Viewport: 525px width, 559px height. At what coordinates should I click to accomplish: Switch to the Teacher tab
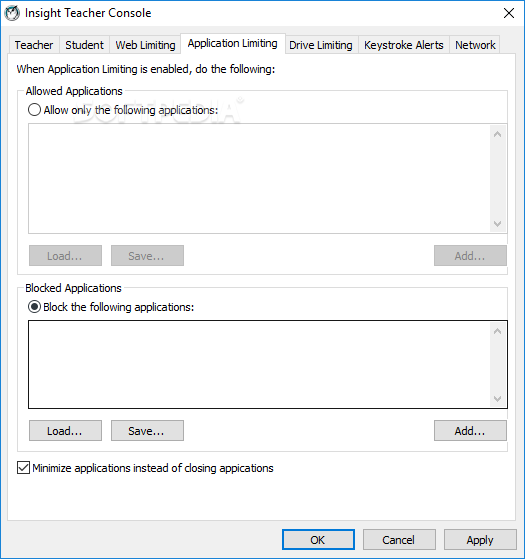click(x=34, y=45)
